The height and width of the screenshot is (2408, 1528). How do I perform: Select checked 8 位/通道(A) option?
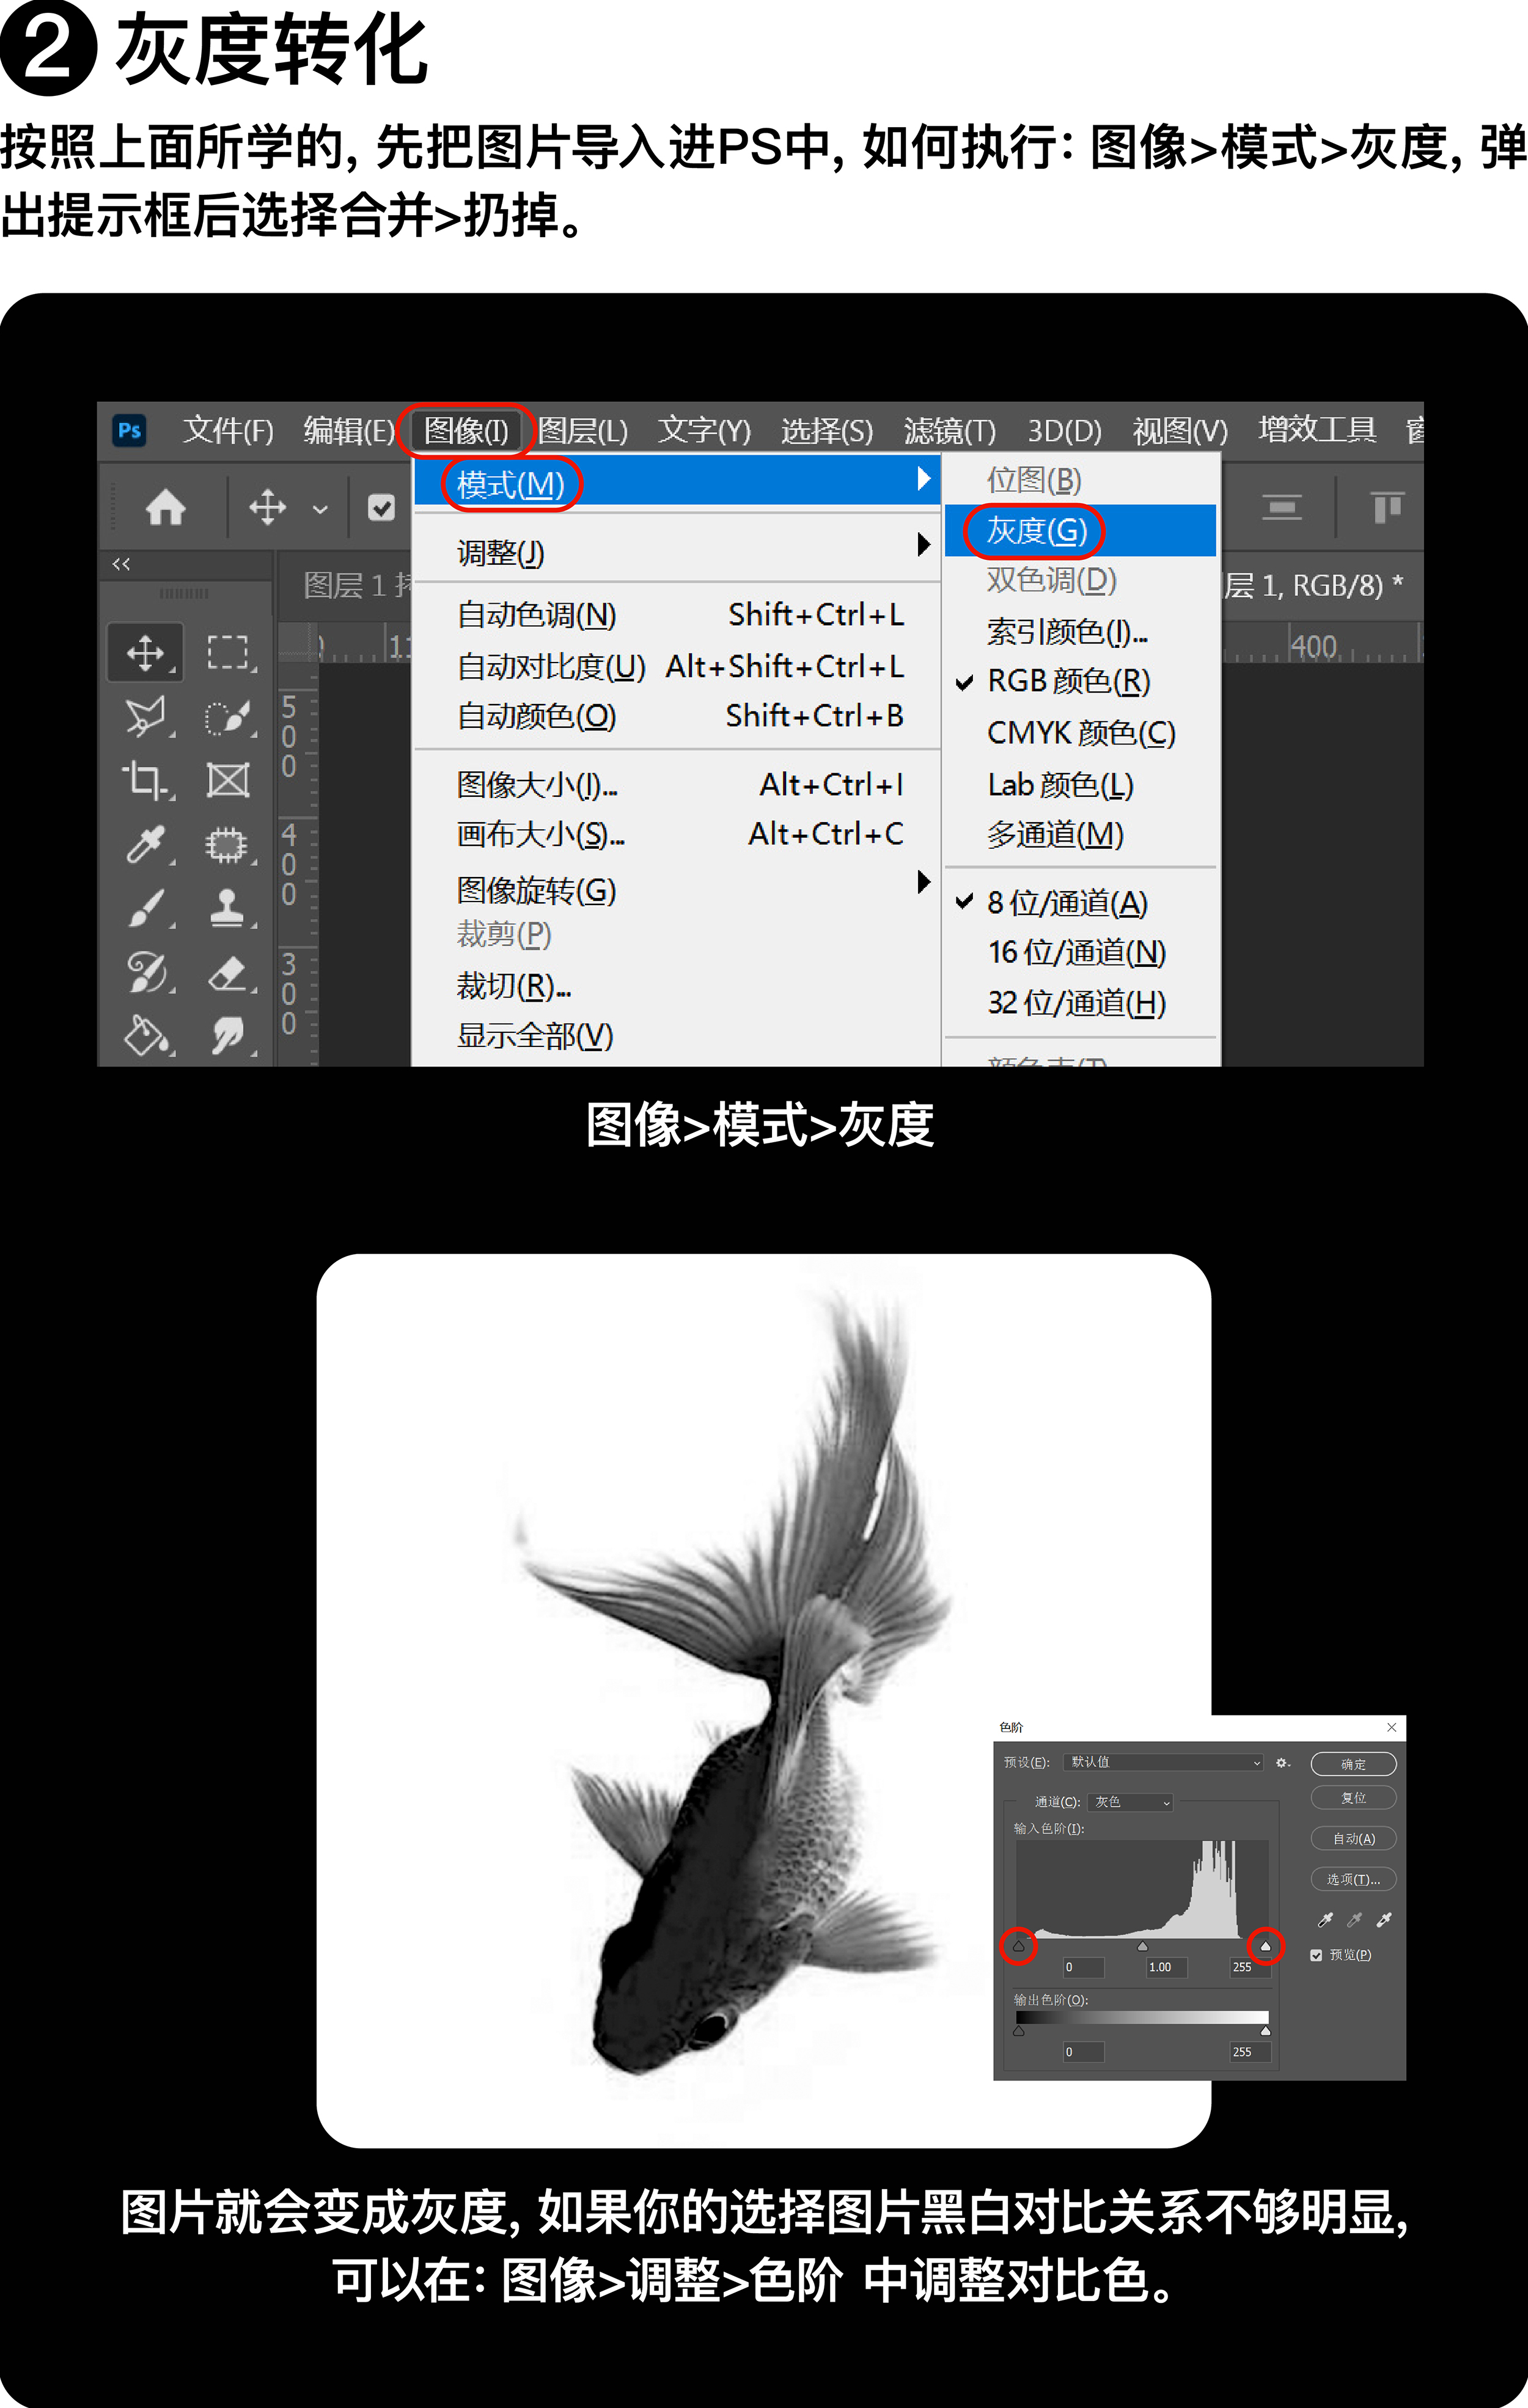[1080, 903]
